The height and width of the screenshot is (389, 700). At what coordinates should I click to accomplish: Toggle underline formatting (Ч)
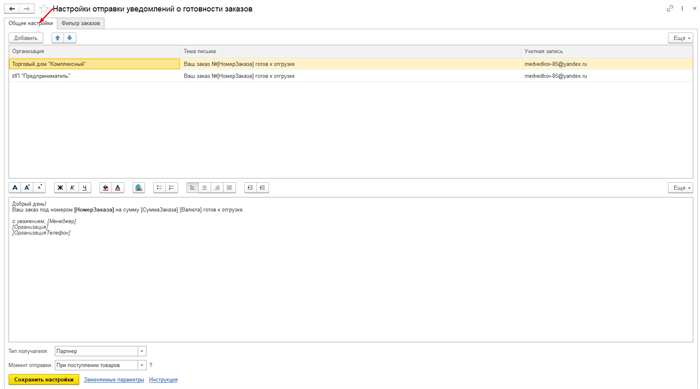84,188
